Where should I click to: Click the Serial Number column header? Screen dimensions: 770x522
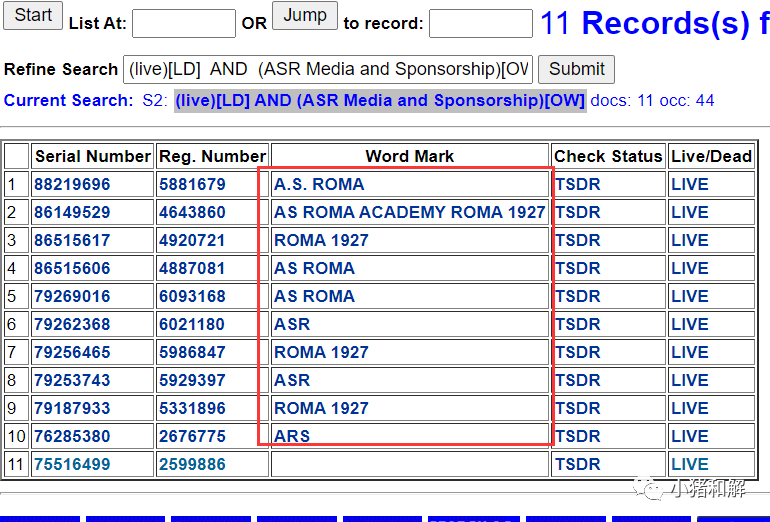tap(93, 156)
